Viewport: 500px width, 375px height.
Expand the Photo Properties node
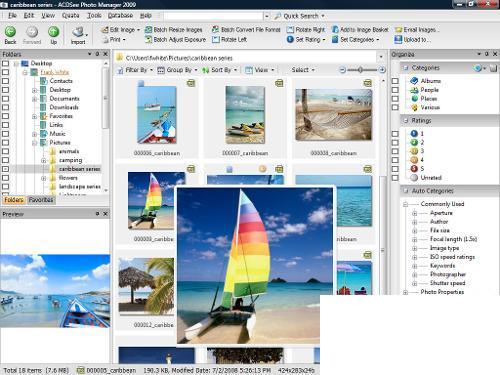(x=406, y=292)
